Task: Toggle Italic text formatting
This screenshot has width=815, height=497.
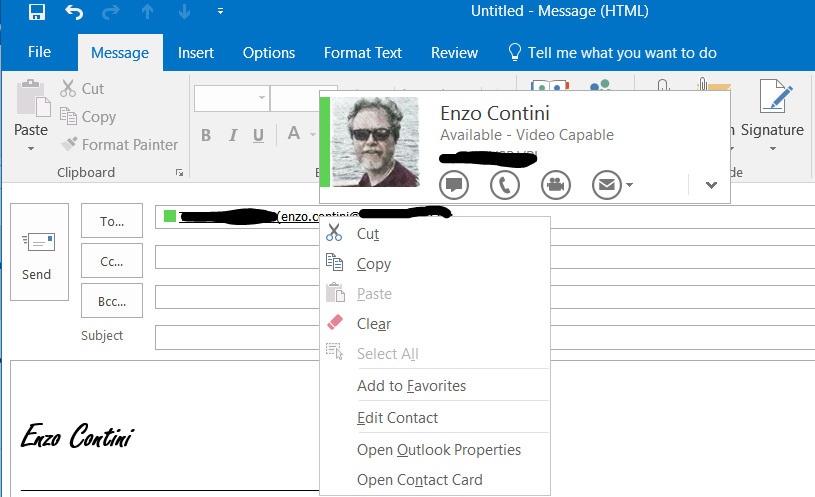Action: [233, 135]
